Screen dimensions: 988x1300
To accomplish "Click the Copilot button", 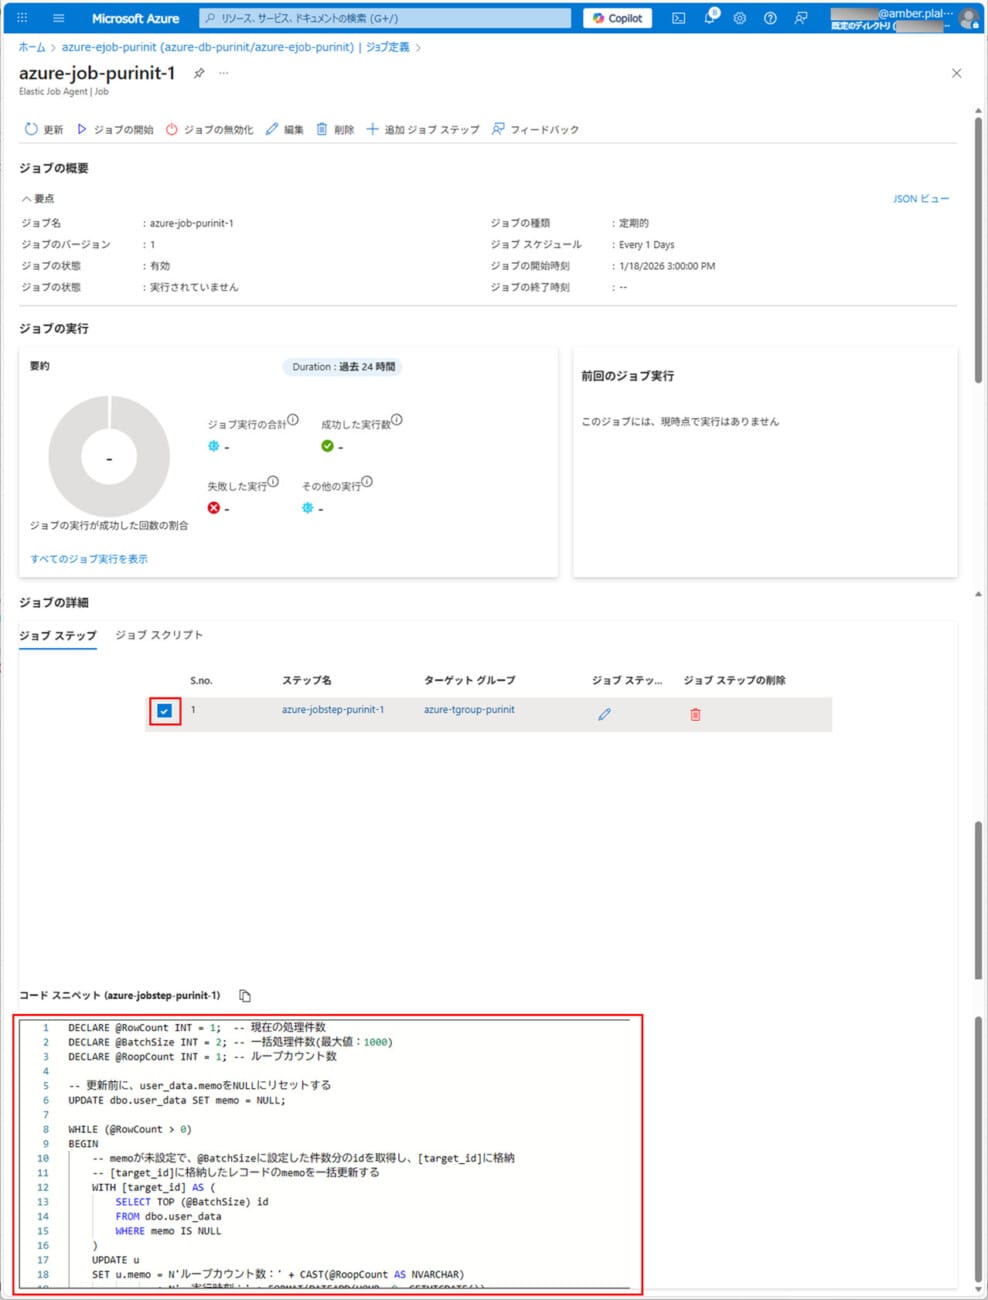I will pyautogui.click(x=617, y=18).
